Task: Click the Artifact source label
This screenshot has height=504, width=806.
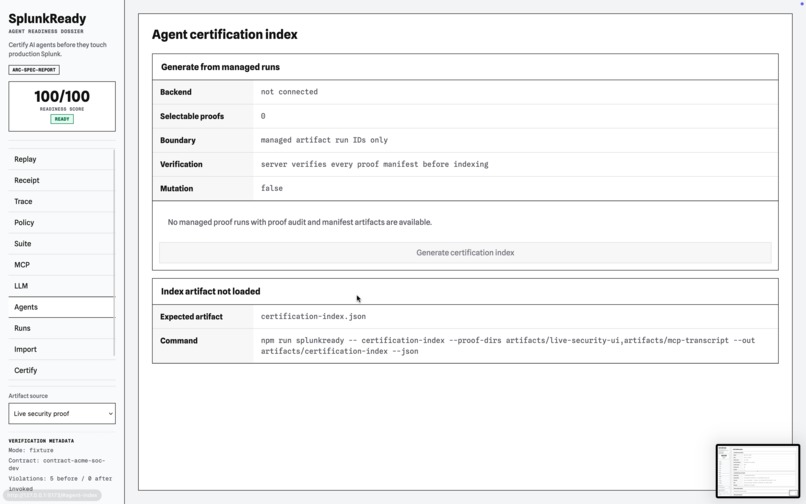Action: click(x=28, y=396)
